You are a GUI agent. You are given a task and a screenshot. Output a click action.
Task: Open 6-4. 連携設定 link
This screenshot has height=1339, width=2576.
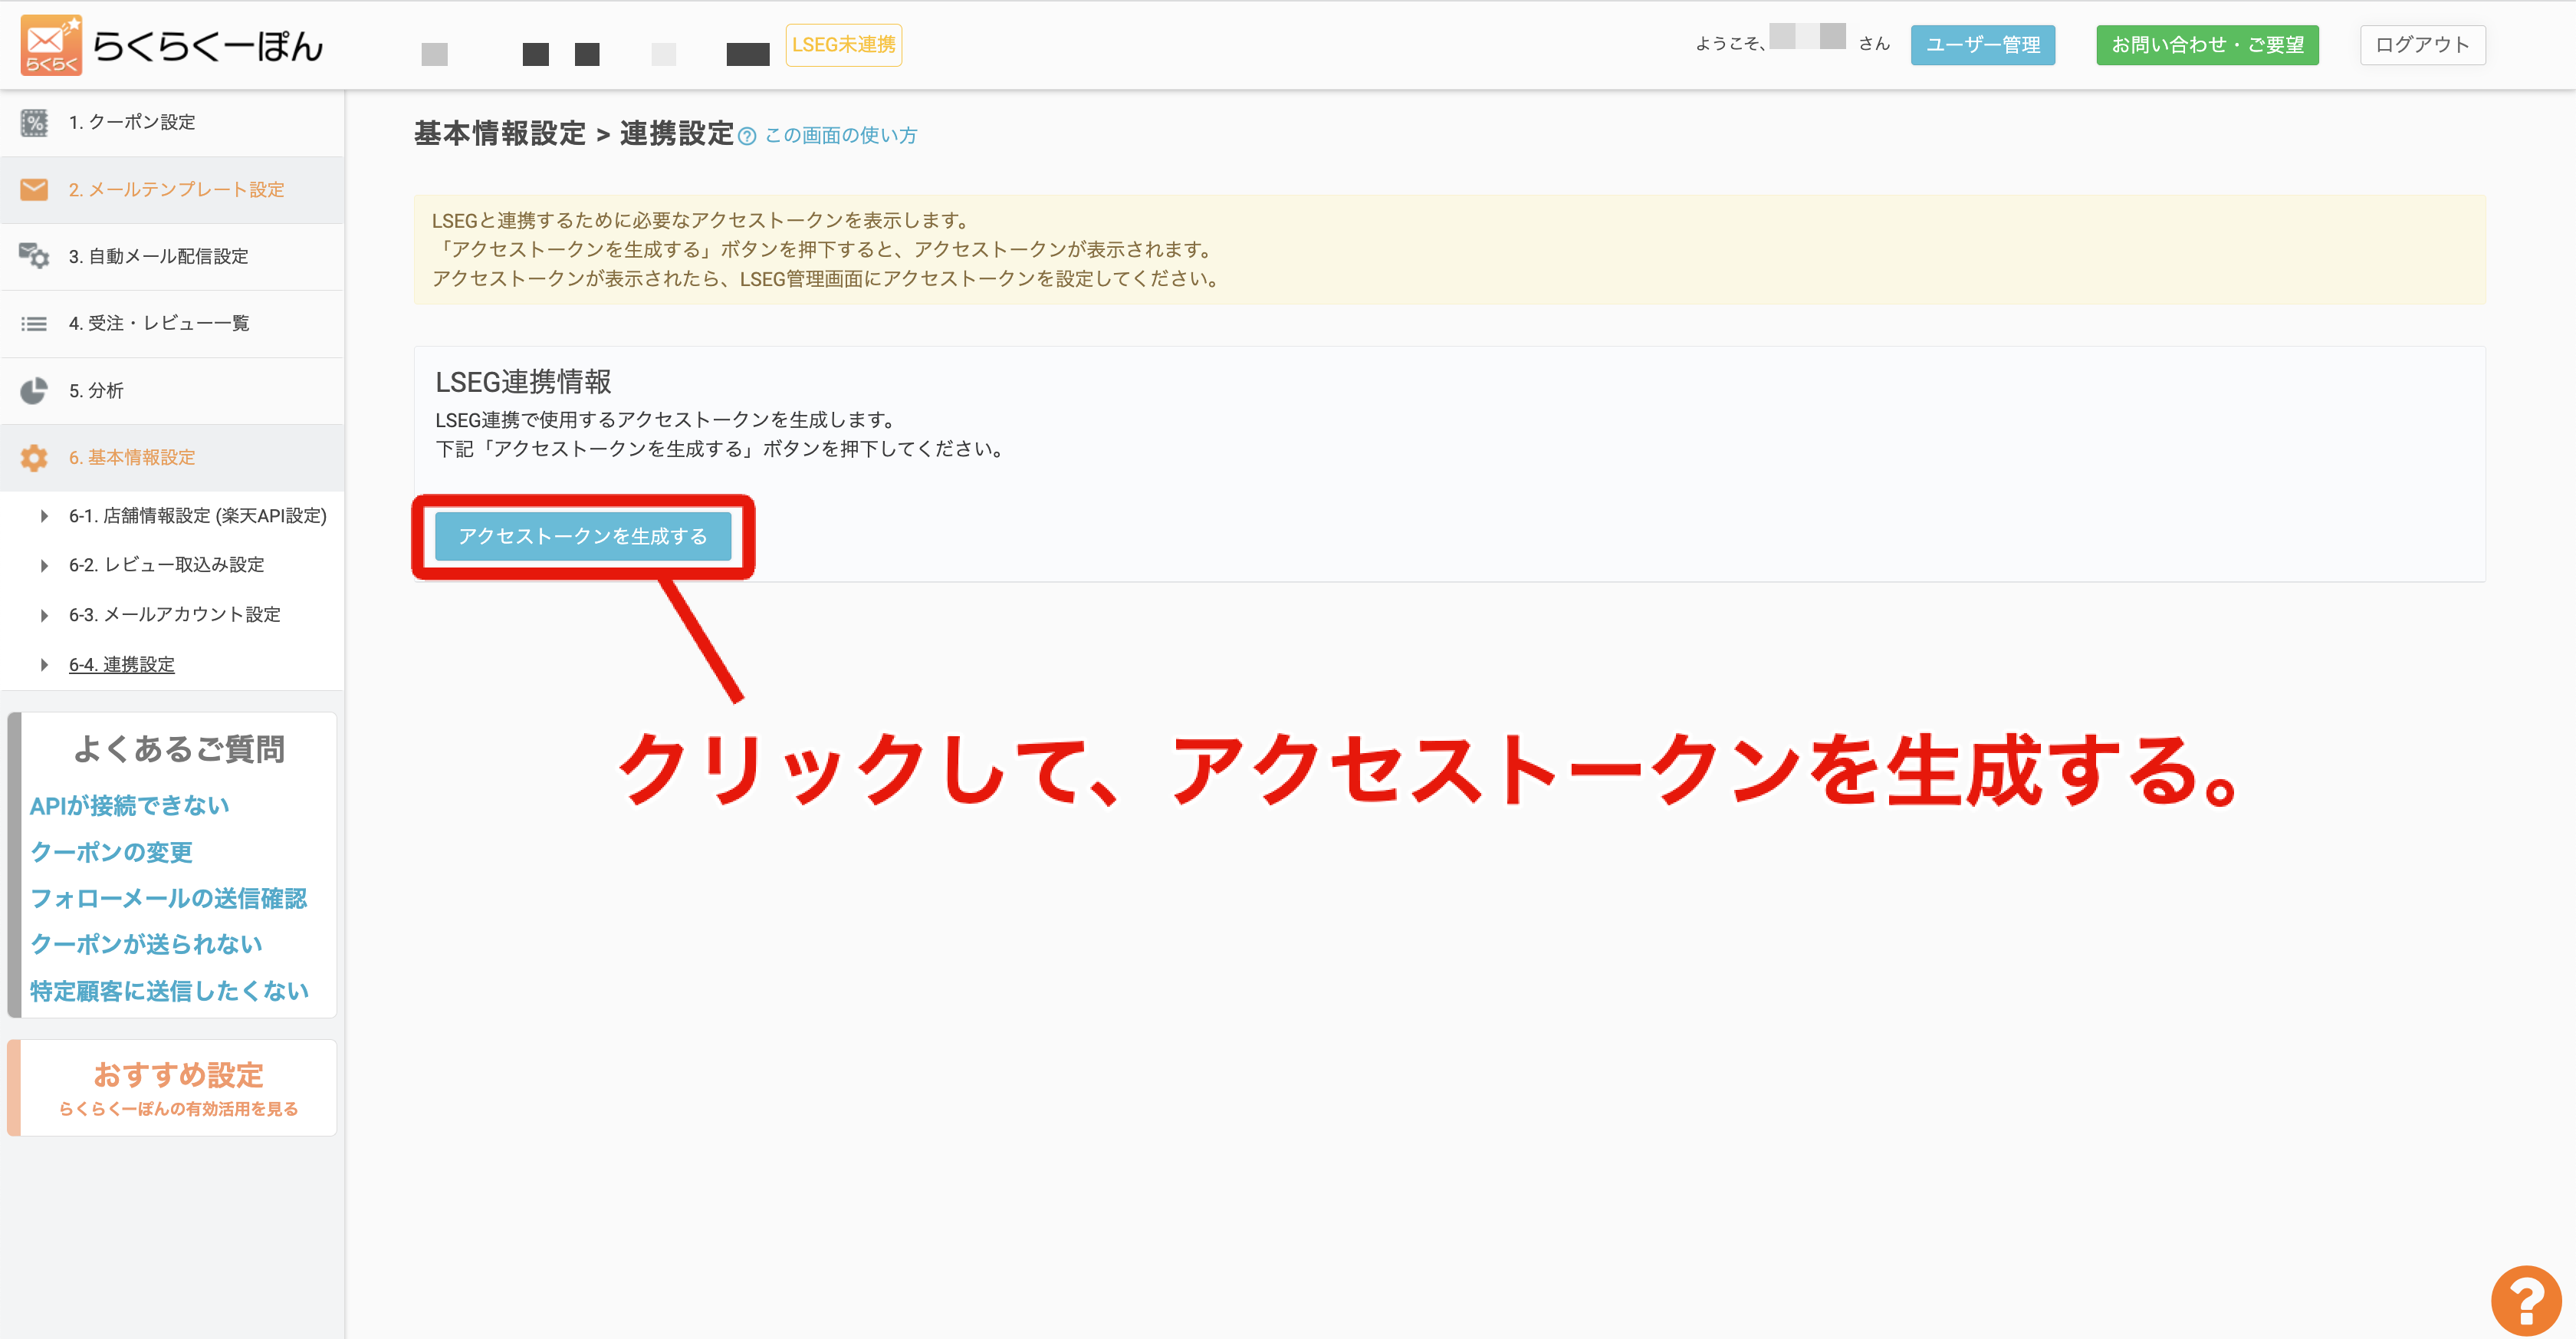tap(122, 665)
